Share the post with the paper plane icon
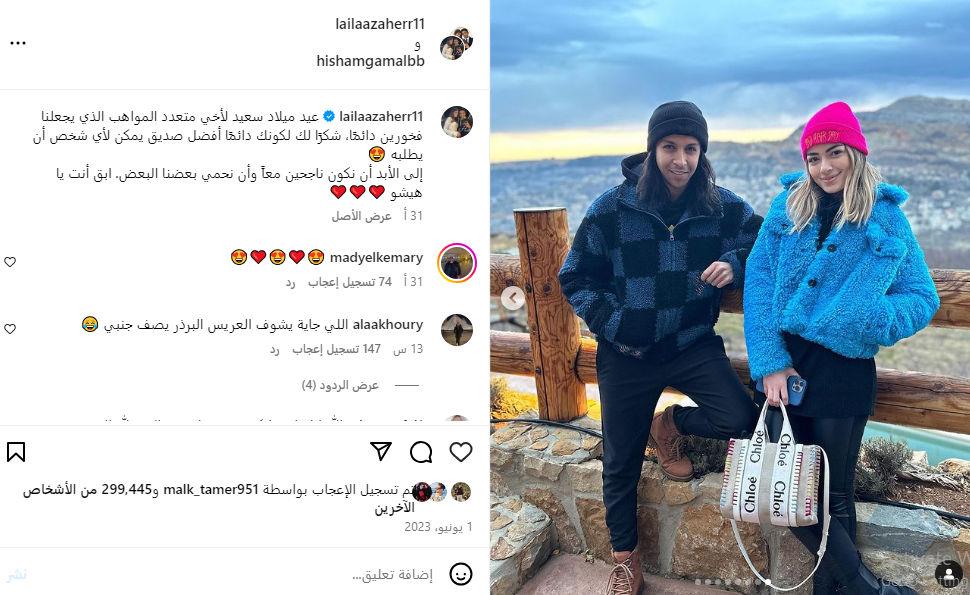This screenshot has height=595, width=970. 380,452
